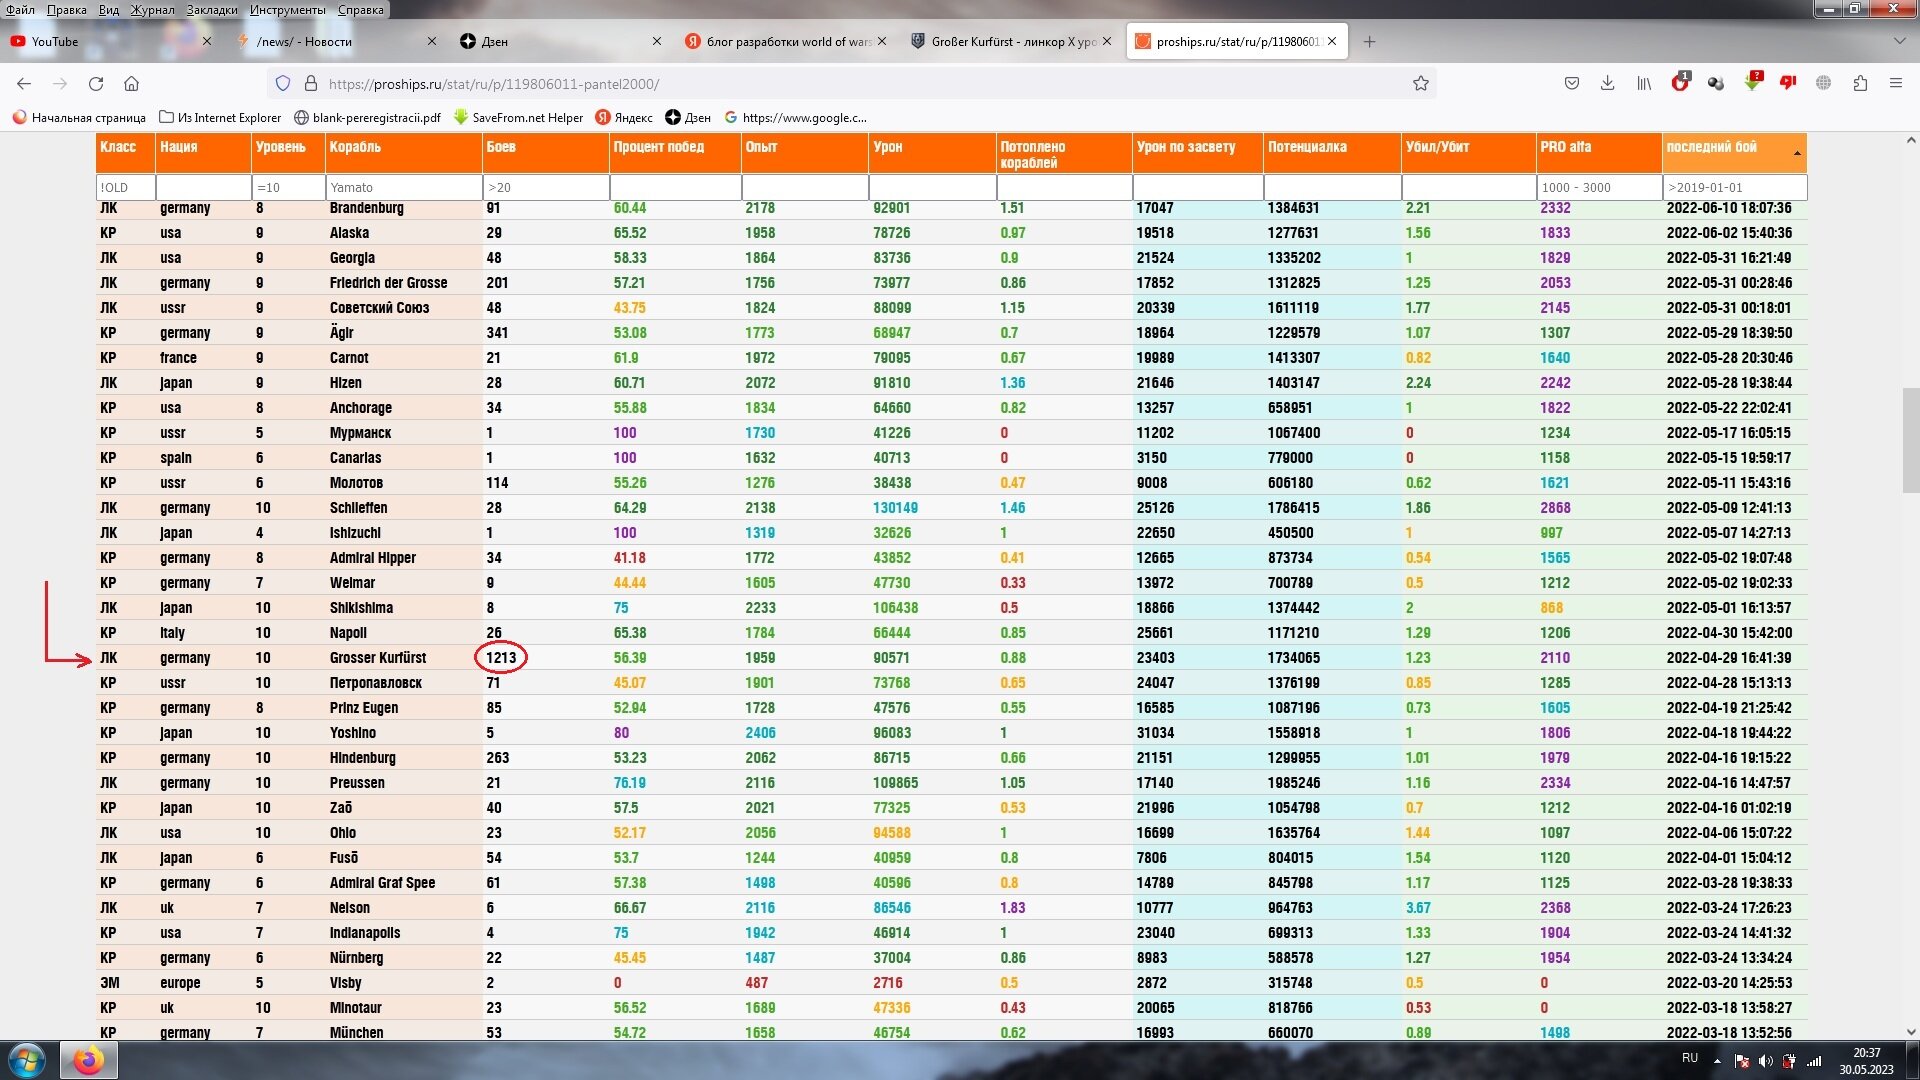Screen dimensions: 1920x1080
Task: Open the Pocket save icon
Action: 1572,84
